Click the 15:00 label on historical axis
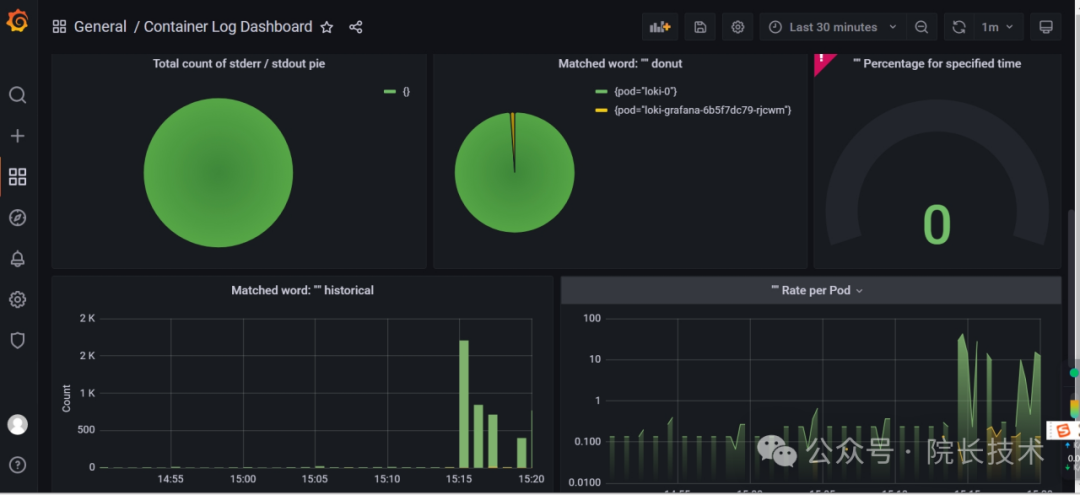 (242, 478)
